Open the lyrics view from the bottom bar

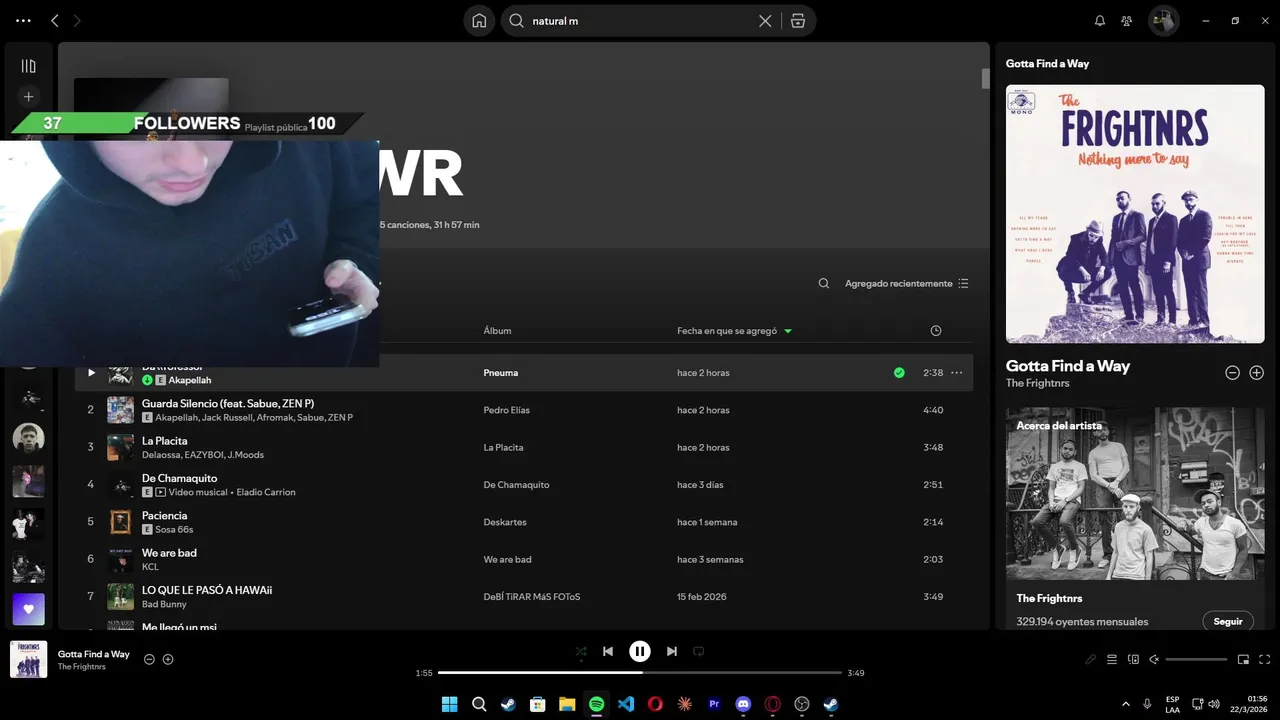tap(1091, 659)
